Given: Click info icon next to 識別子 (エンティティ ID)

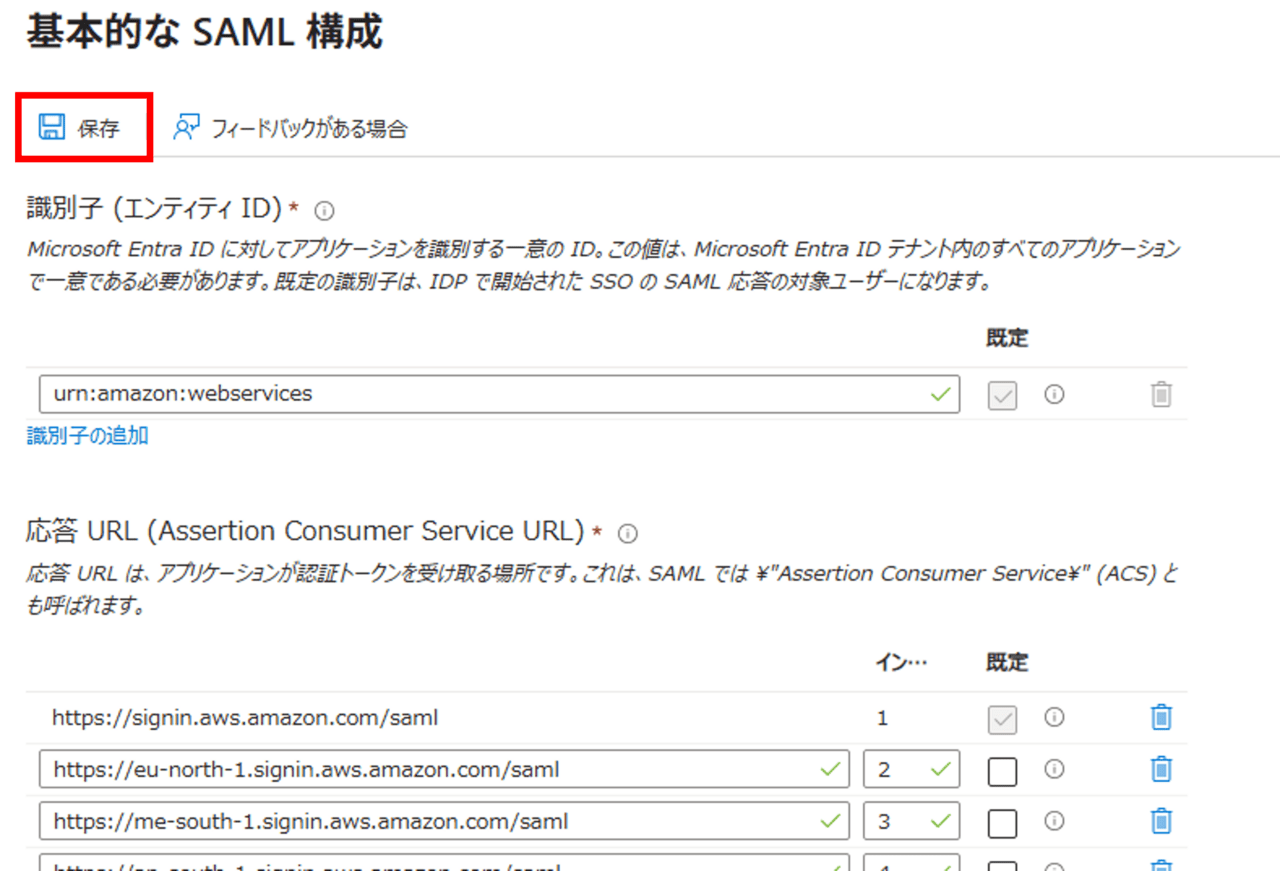Looking at the screenshot, I should click(x=324, y=211).
